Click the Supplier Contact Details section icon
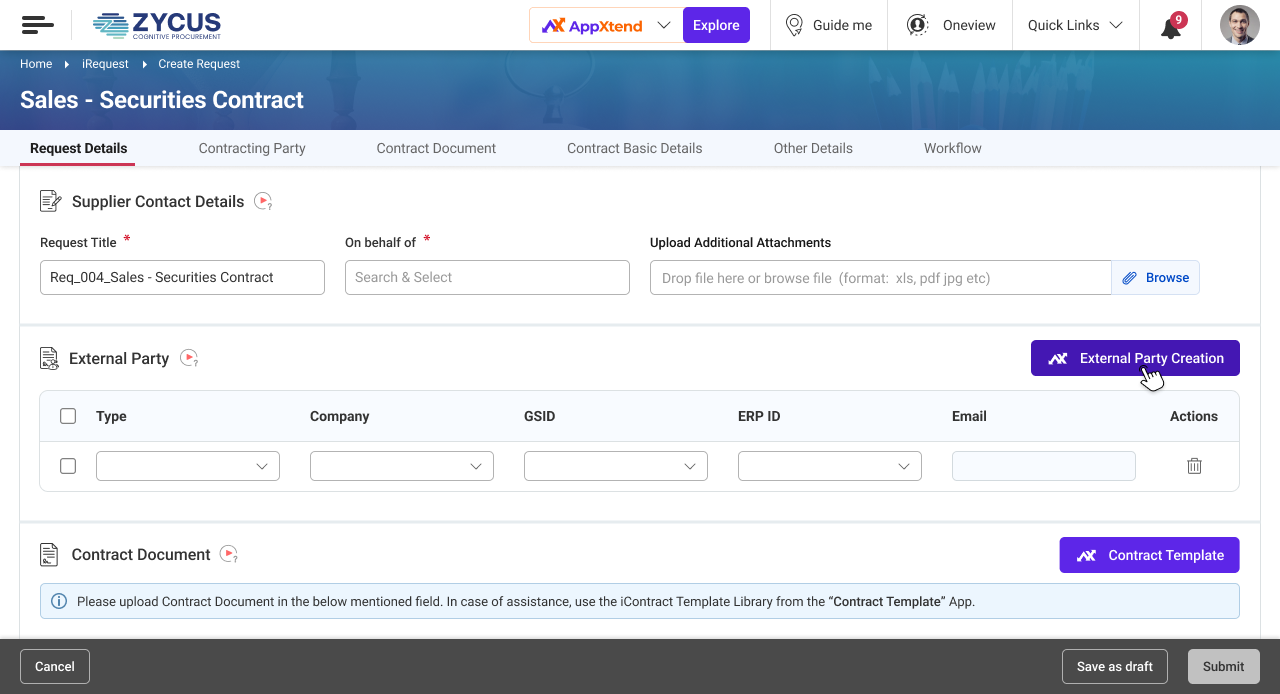 [50, 201]
